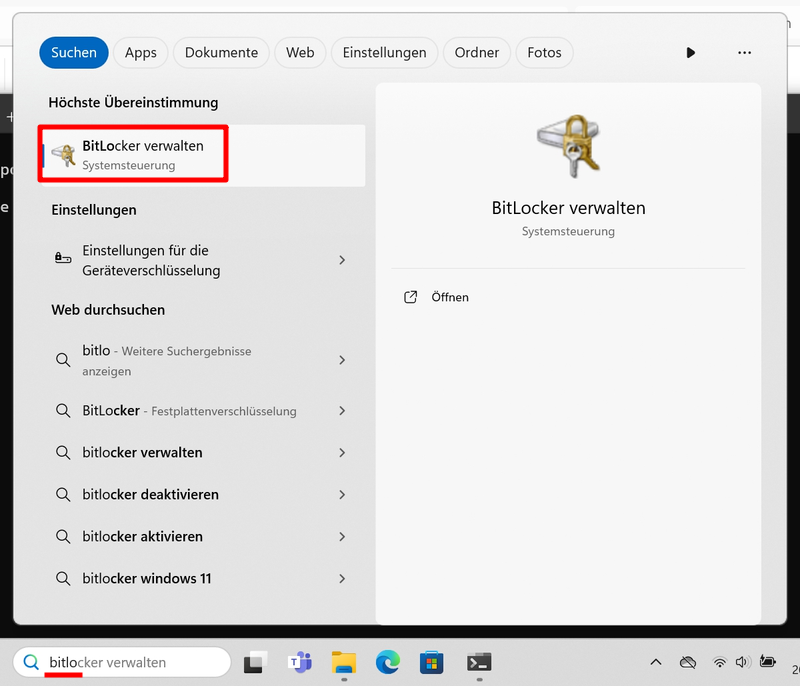This screenshot has height=686, width=800.
Task: Open Microsoft Teams from the taskbar
Action: [x=300, y=662]
